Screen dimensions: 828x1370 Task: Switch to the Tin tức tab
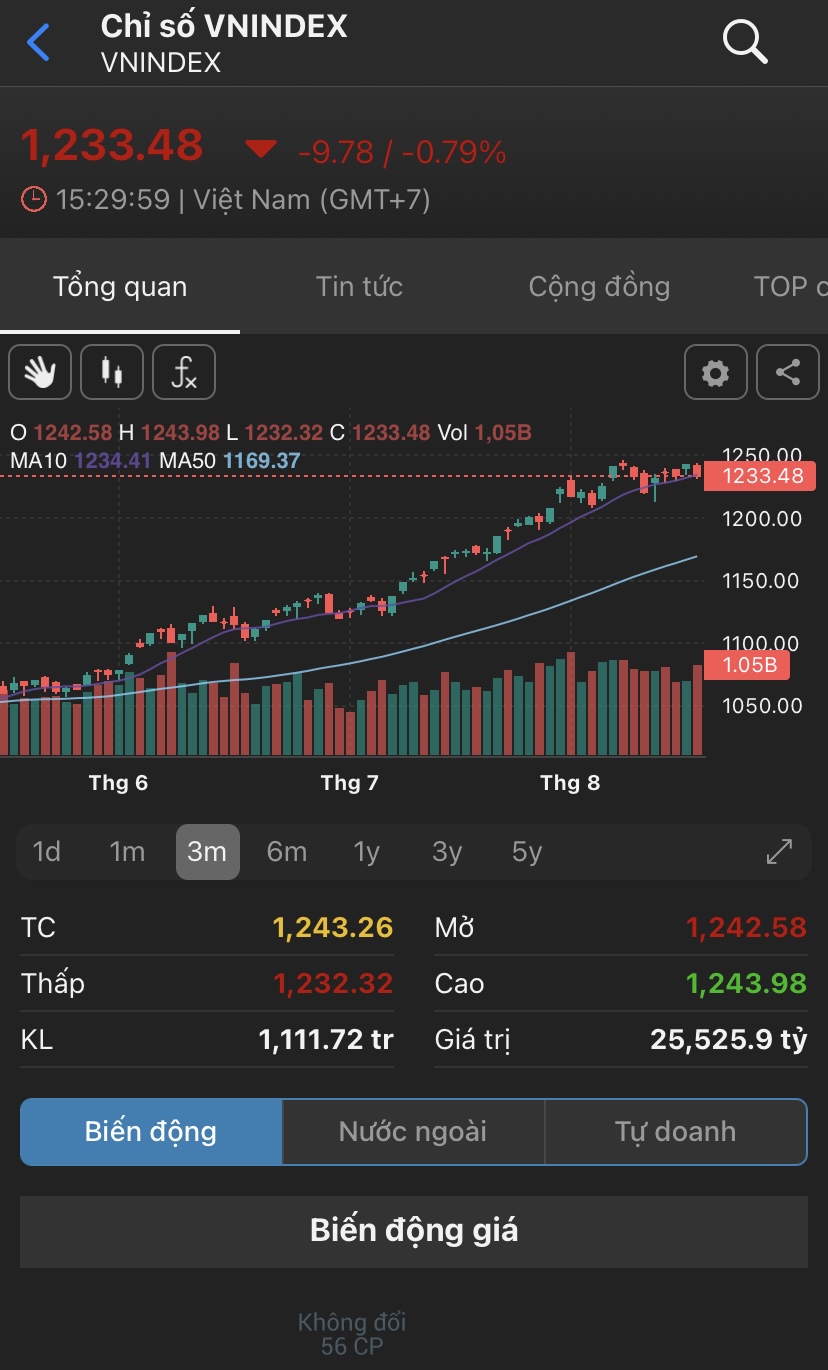(359, 287)
